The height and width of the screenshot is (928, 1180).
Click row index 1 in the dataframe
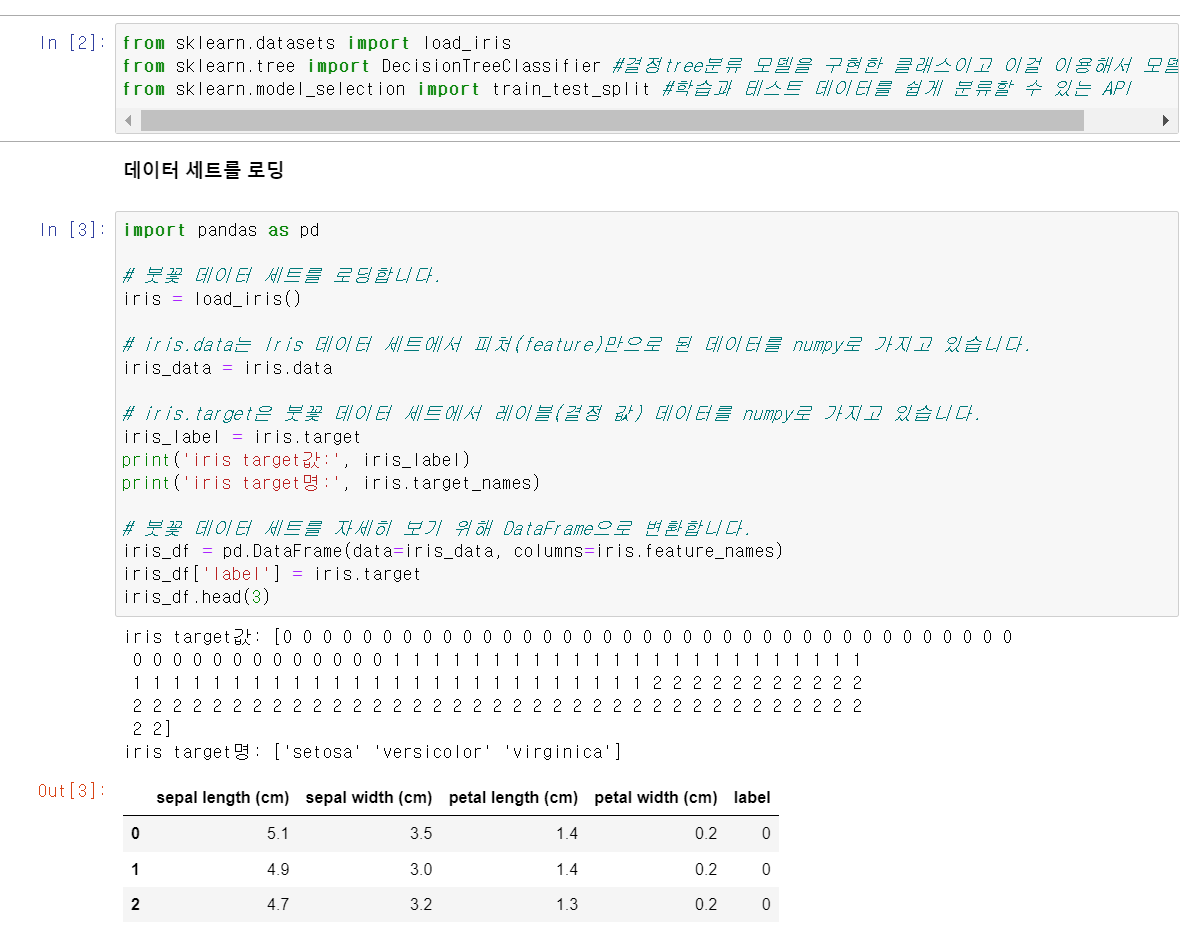pos(135,869)
